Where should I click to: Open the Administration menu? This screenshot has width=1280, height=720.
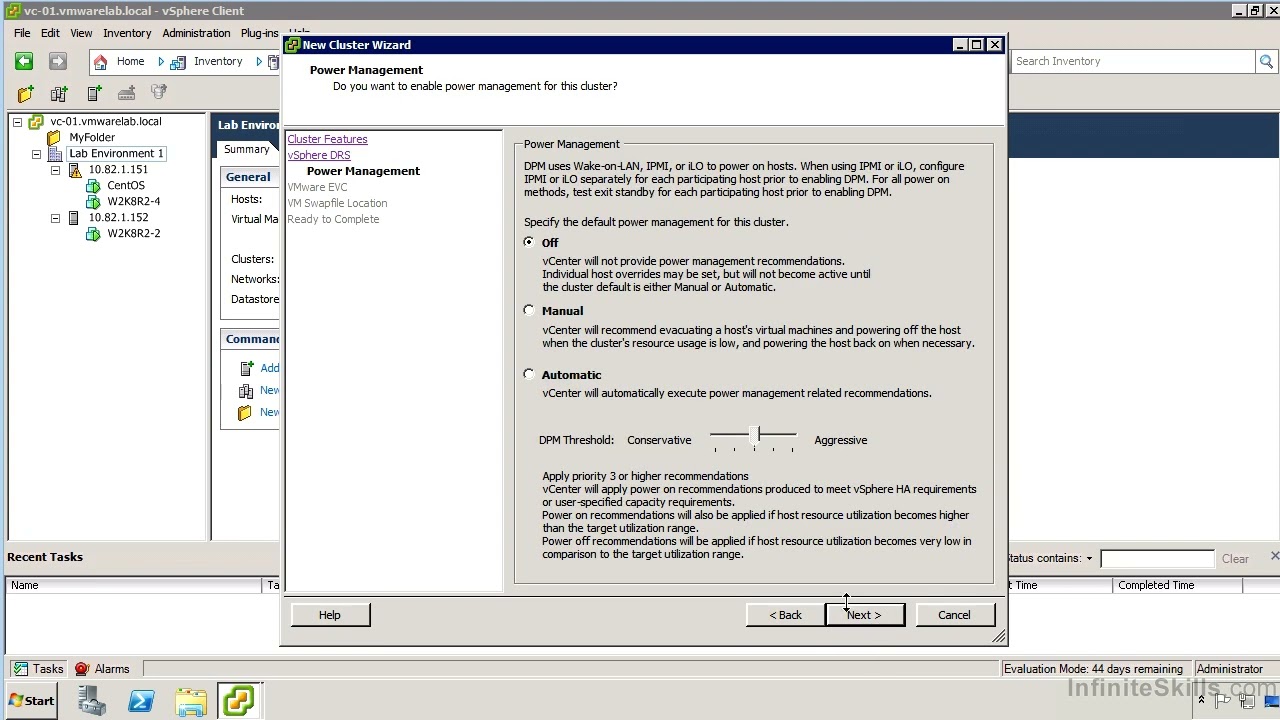click(x=196, y=33)
